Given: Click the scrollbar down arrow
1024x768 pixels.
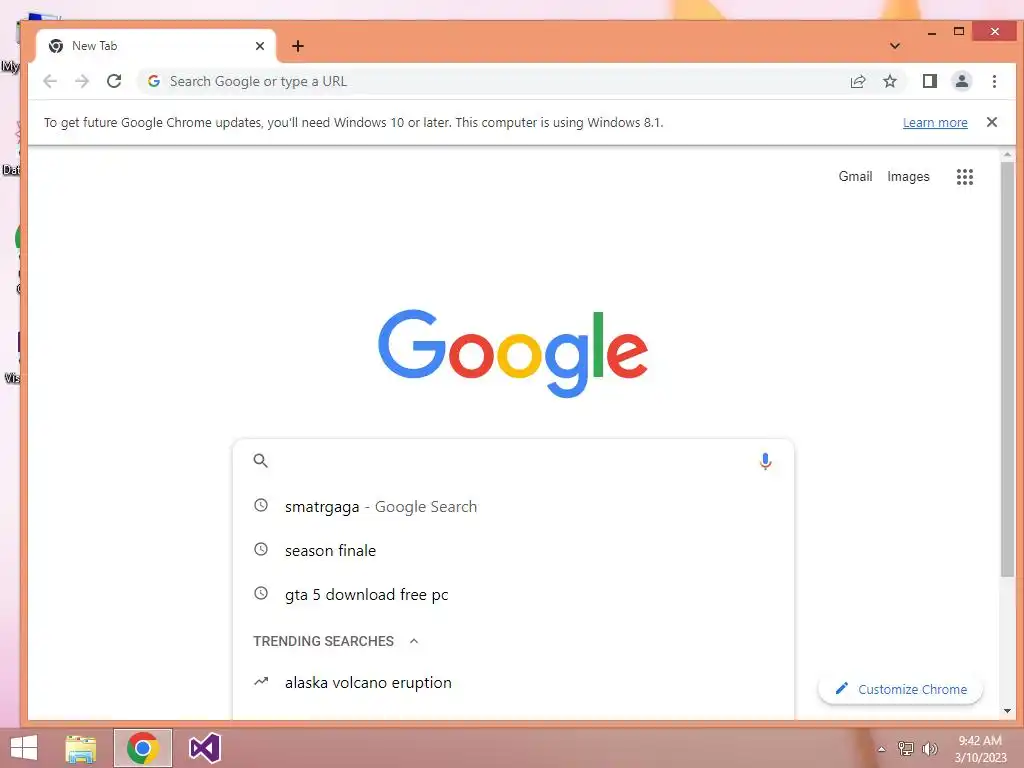Looking at the screenshot, I should (x=1006, y=711).
